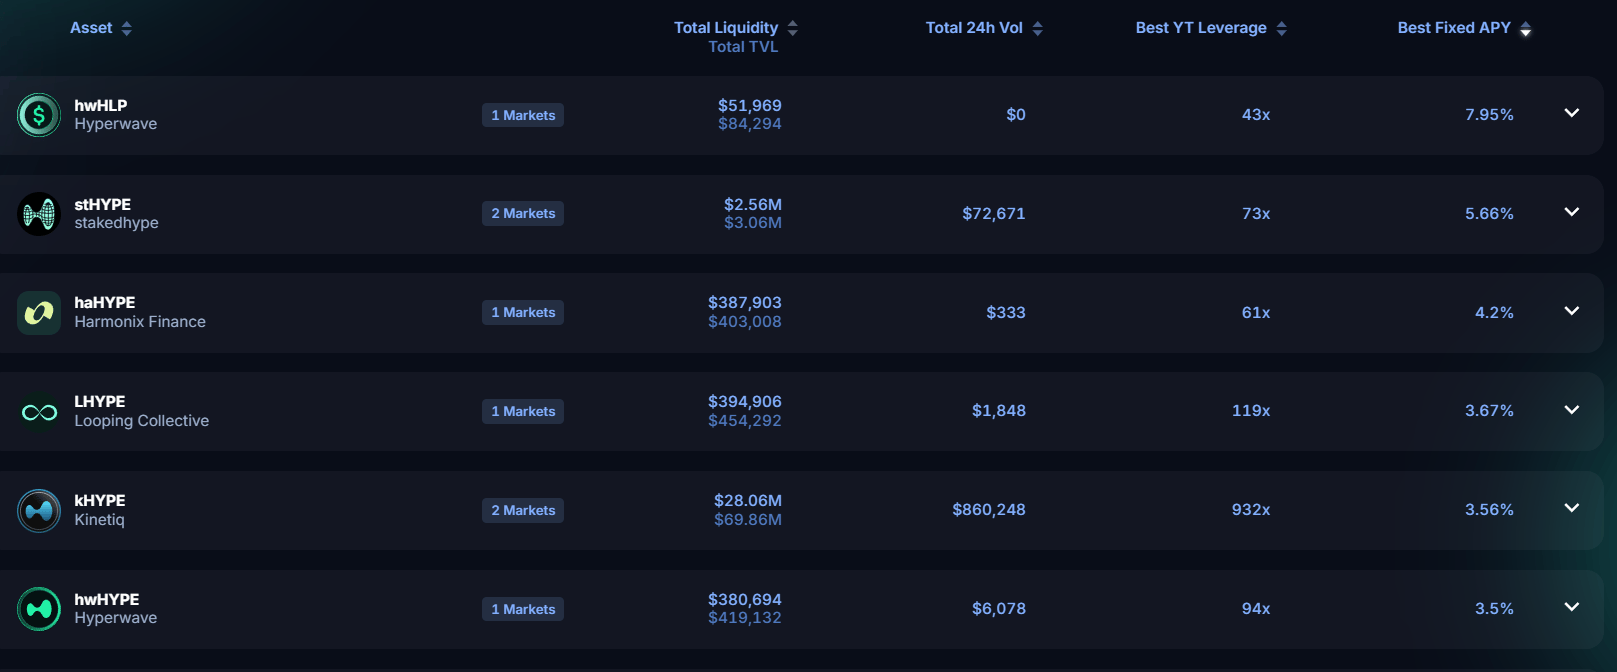
Task: Click kHYPE's 2 Markets badge
Action: pyautogui.click(x=523, y=511)
